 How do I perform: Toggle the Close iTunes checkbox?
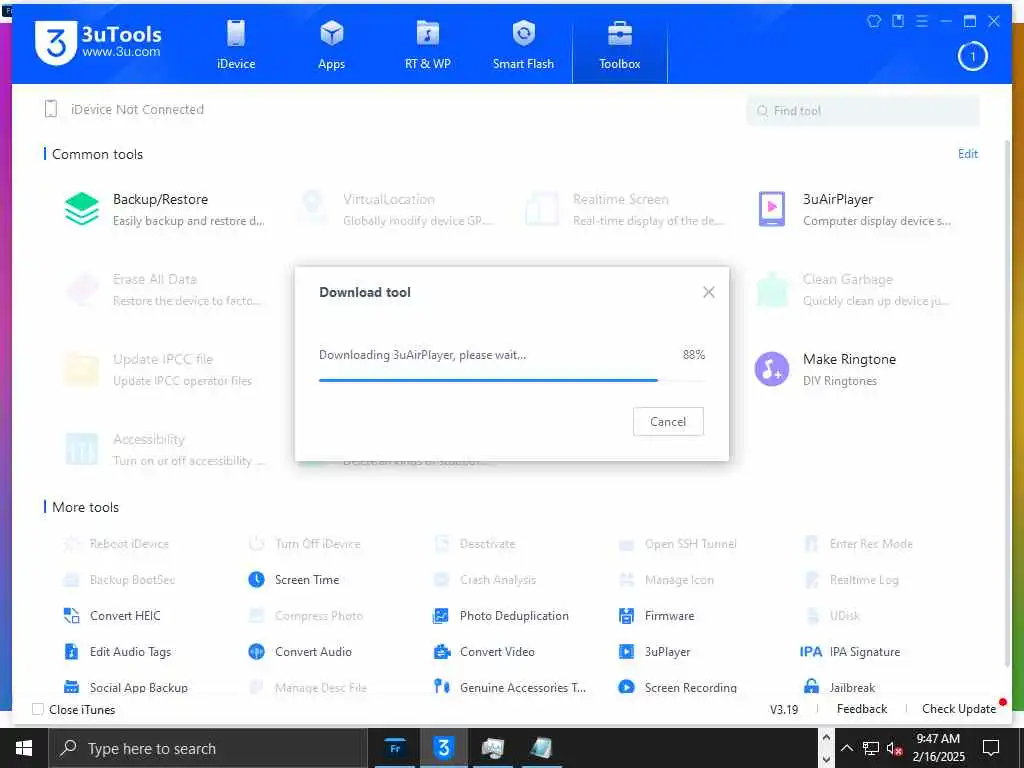(38, 709)
